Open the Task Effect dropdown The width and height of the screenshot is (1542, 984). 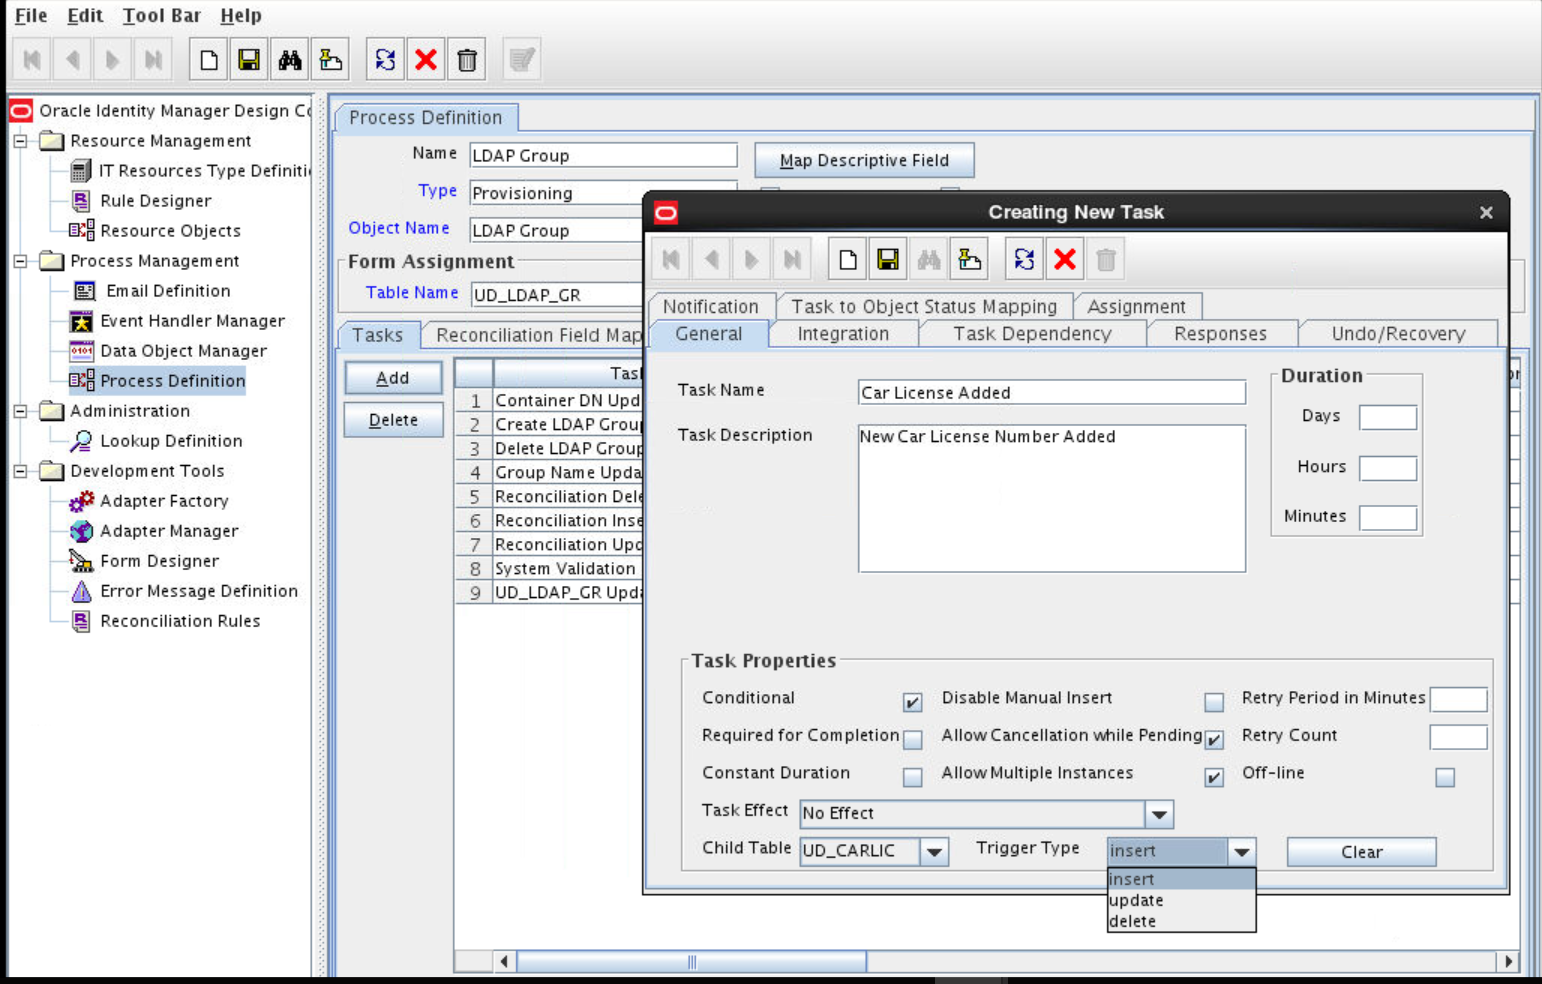pos(1159,814)
